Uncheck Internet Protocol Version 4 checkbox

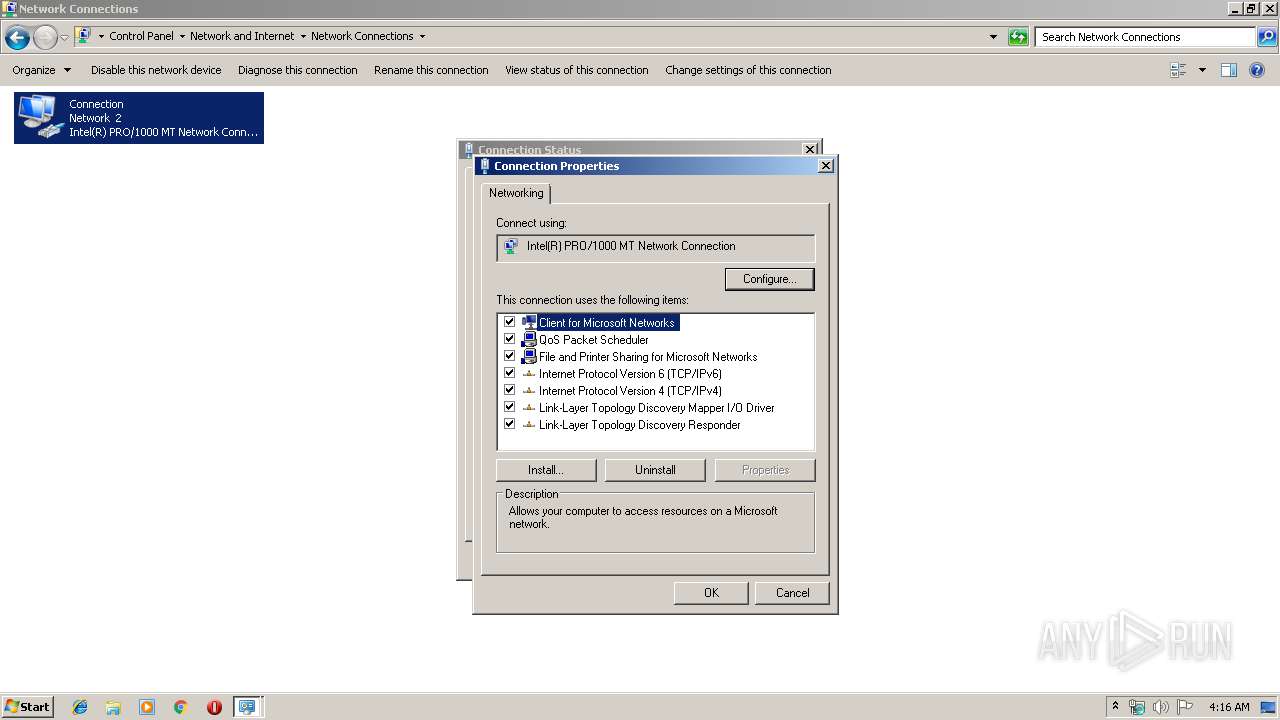(509, 390)
